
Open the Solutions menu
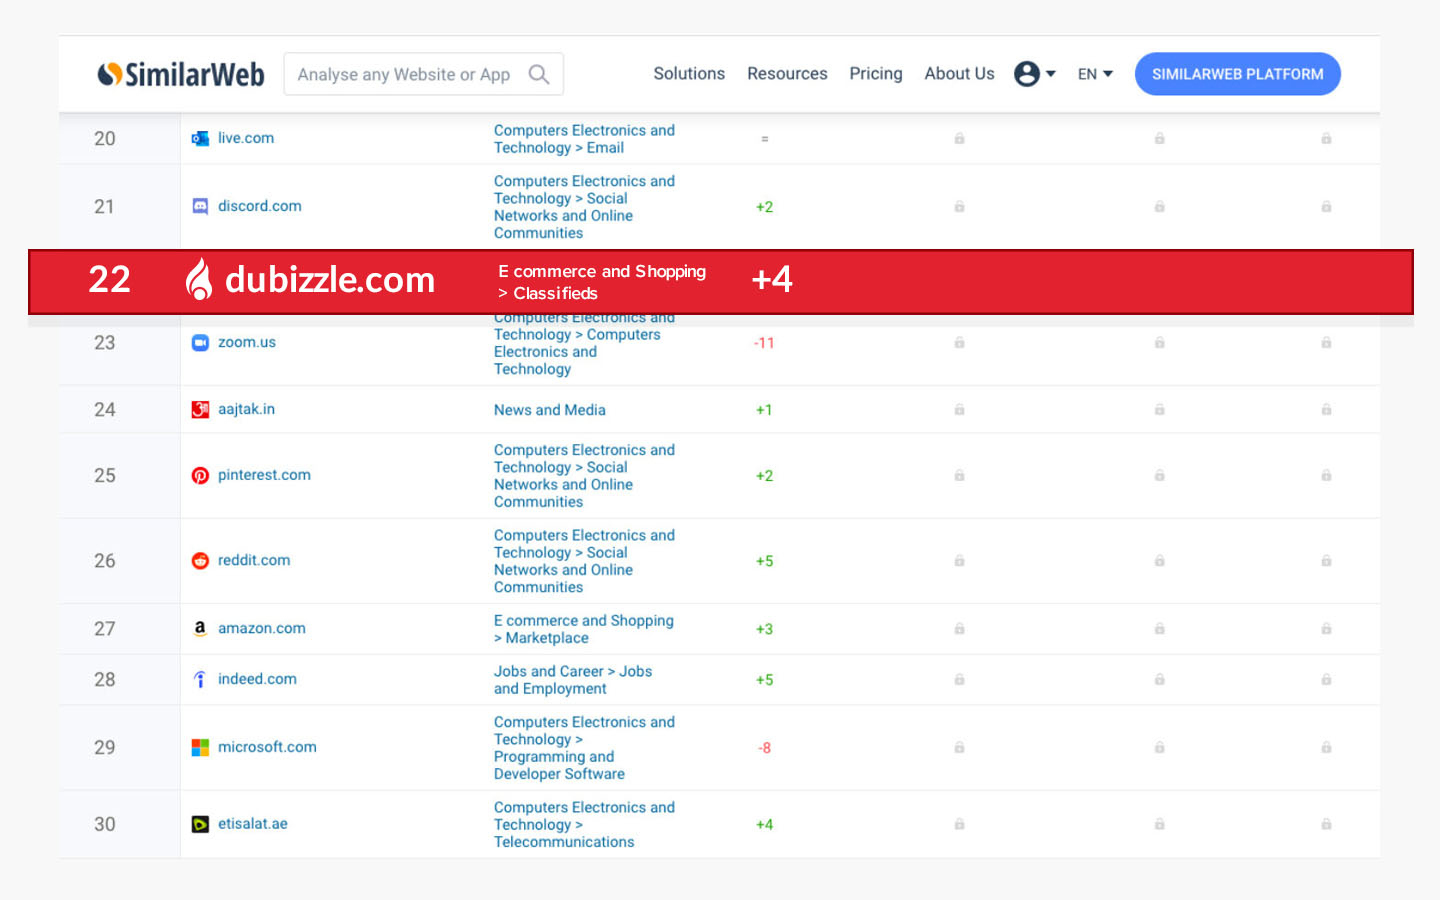pyautogui.click(x=689, y=73)
